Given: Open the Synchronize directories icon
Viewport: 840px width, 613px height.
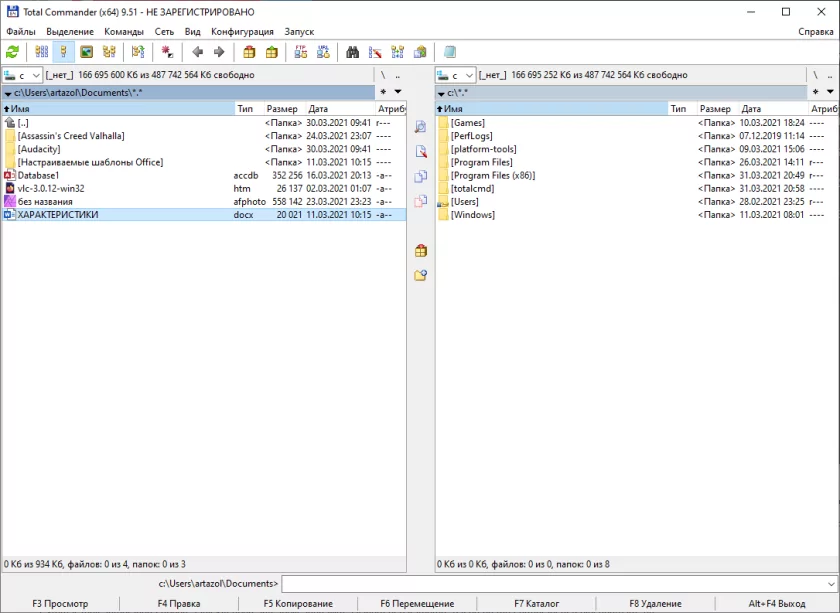Looking at the screenshot, I should point(398,52).
